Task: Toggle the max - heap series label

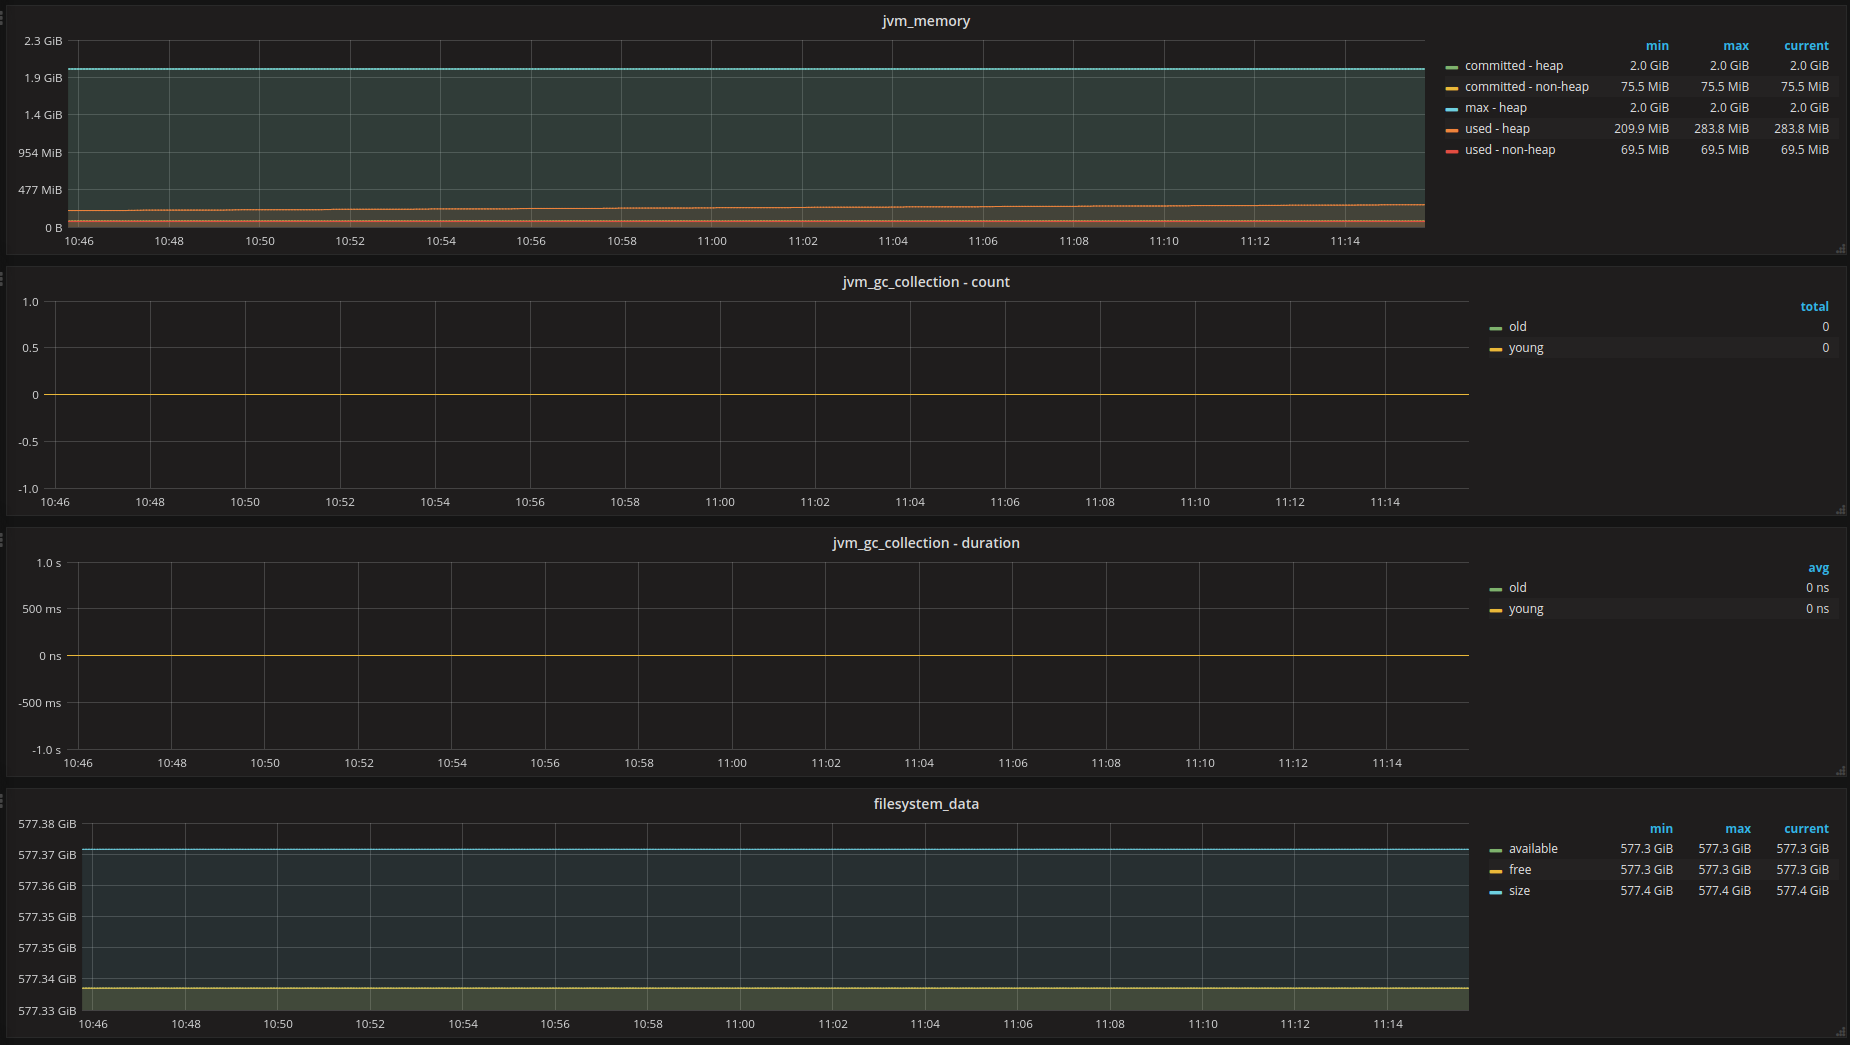Action: click(1495, 108)
